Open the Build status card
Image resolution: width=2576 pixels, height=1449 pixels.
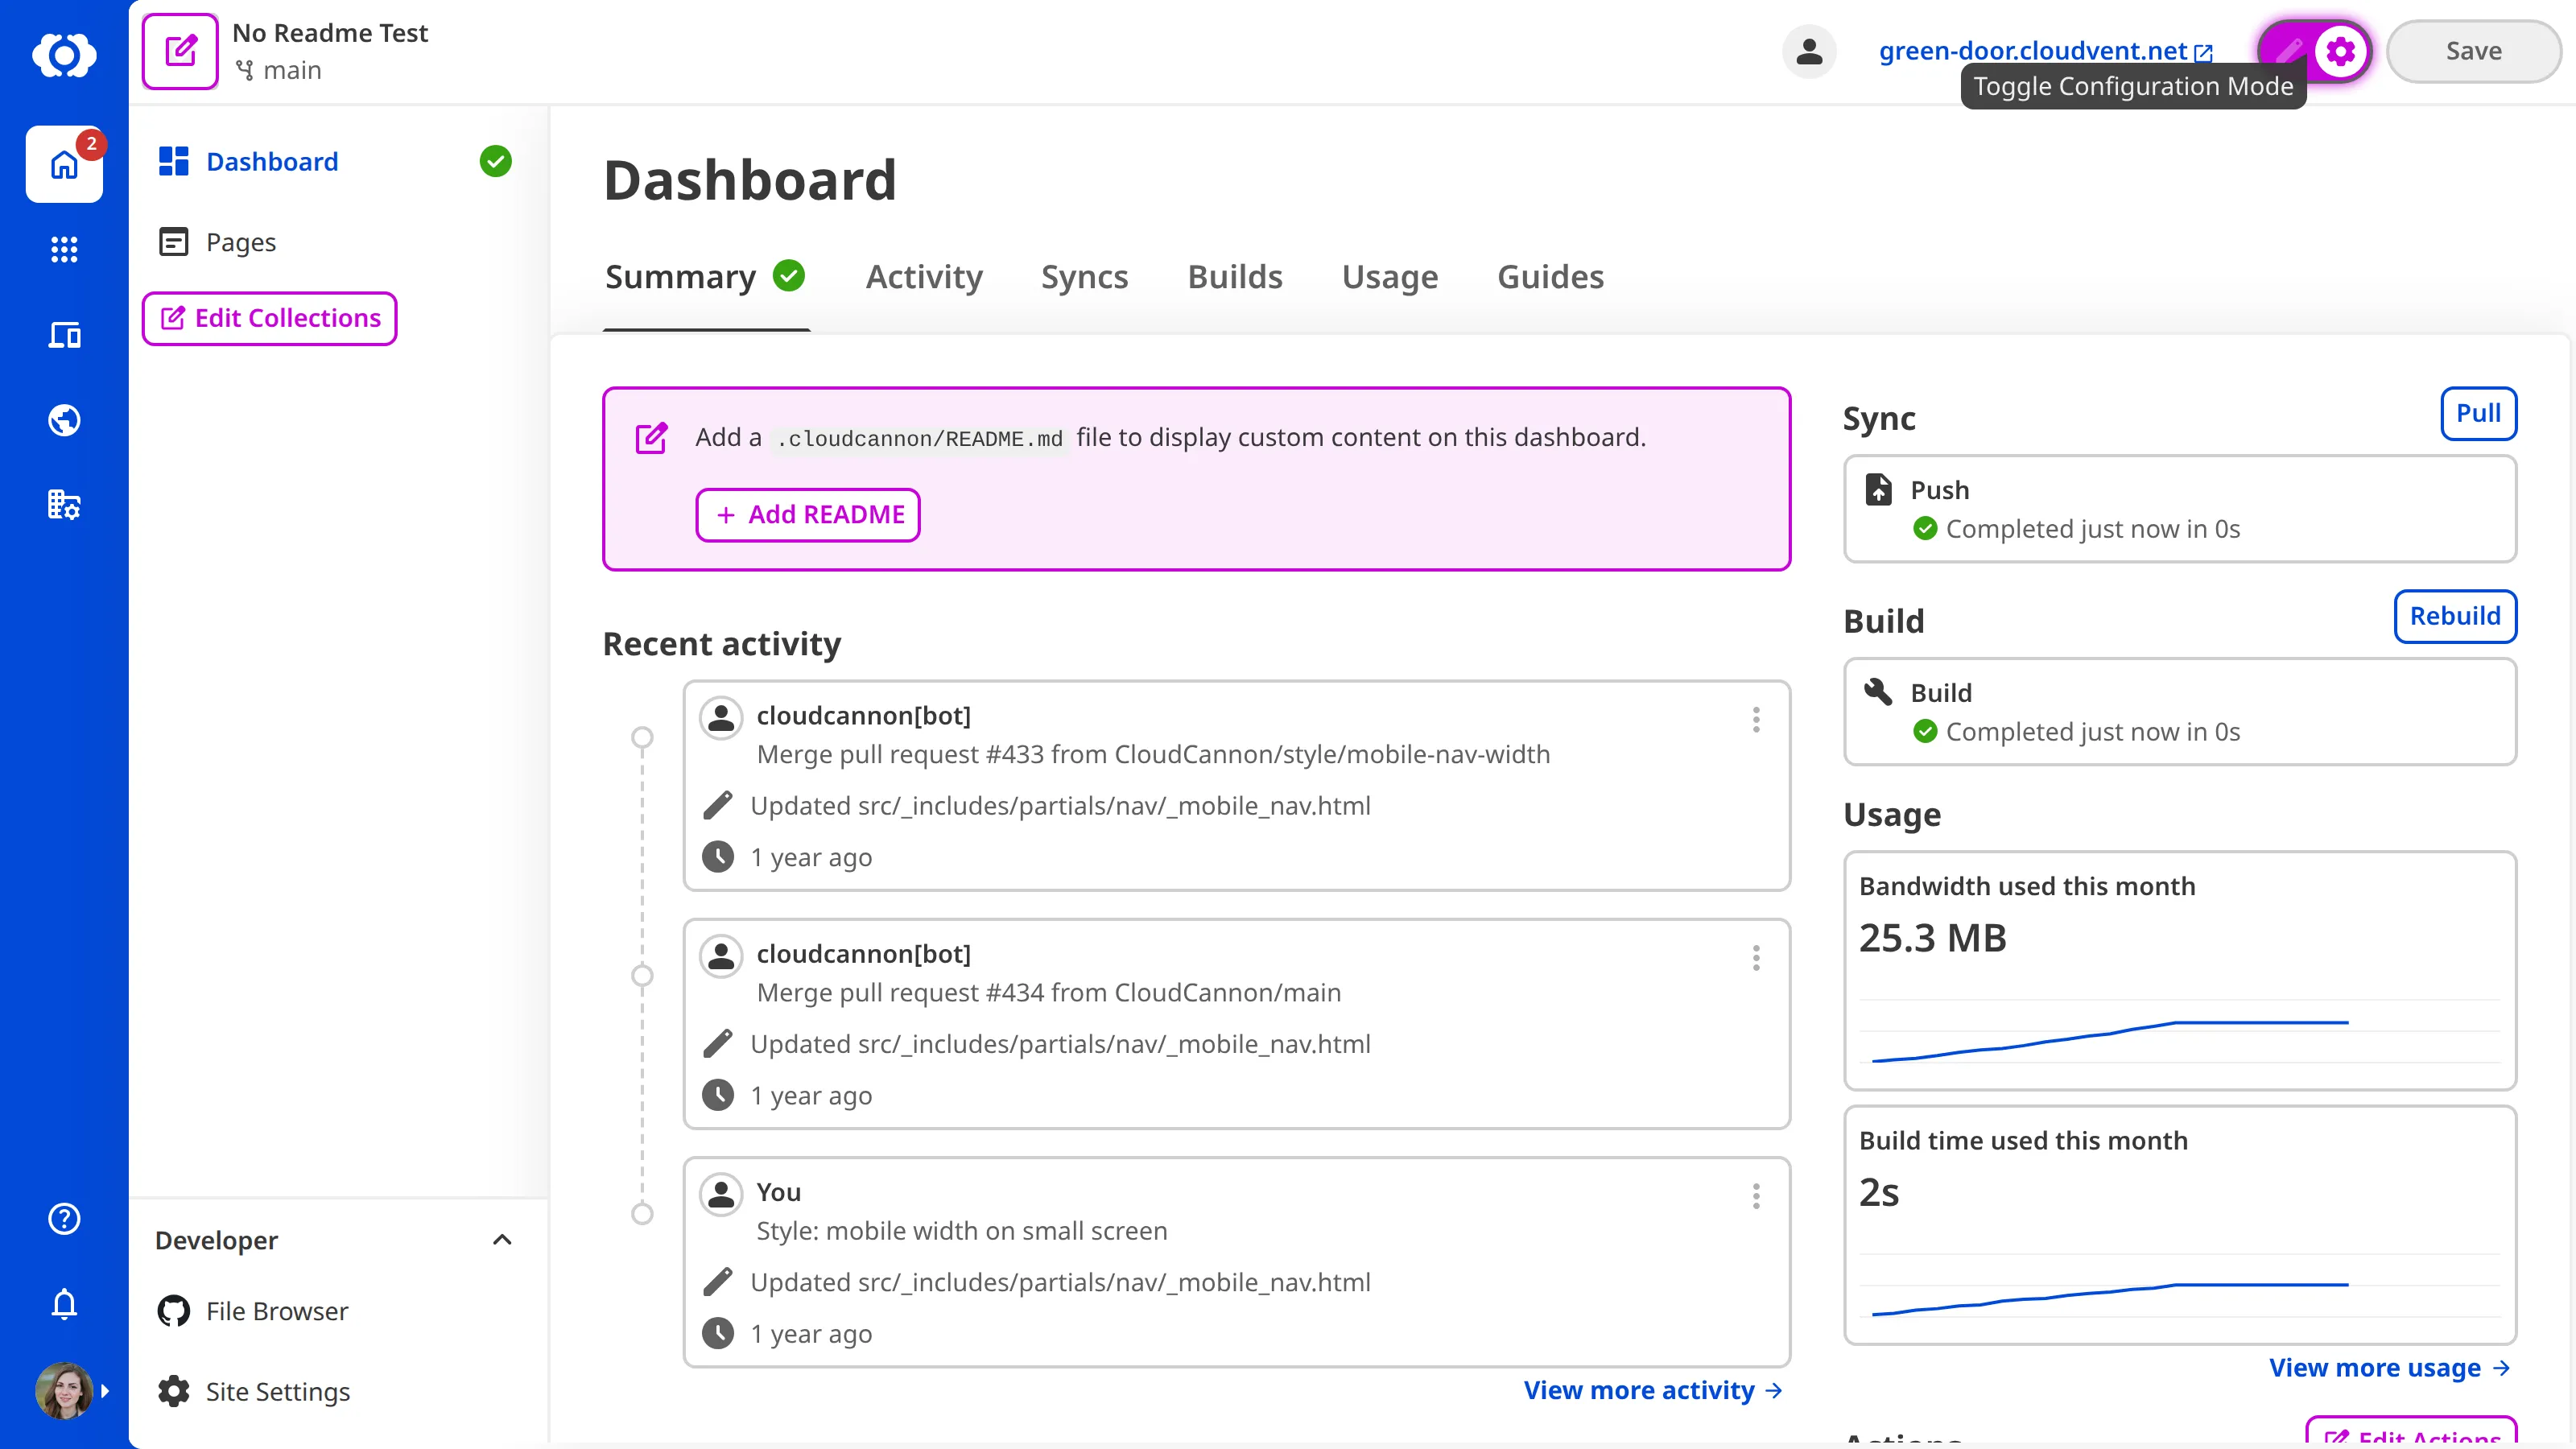click(2180, 712)
